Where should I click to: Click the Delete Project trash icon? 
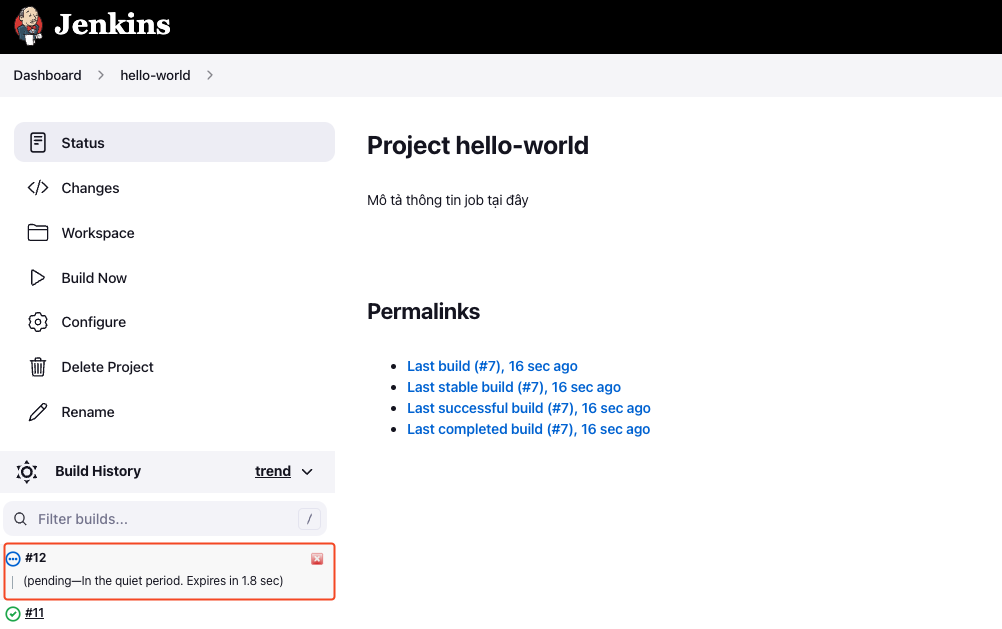(38, 367)
